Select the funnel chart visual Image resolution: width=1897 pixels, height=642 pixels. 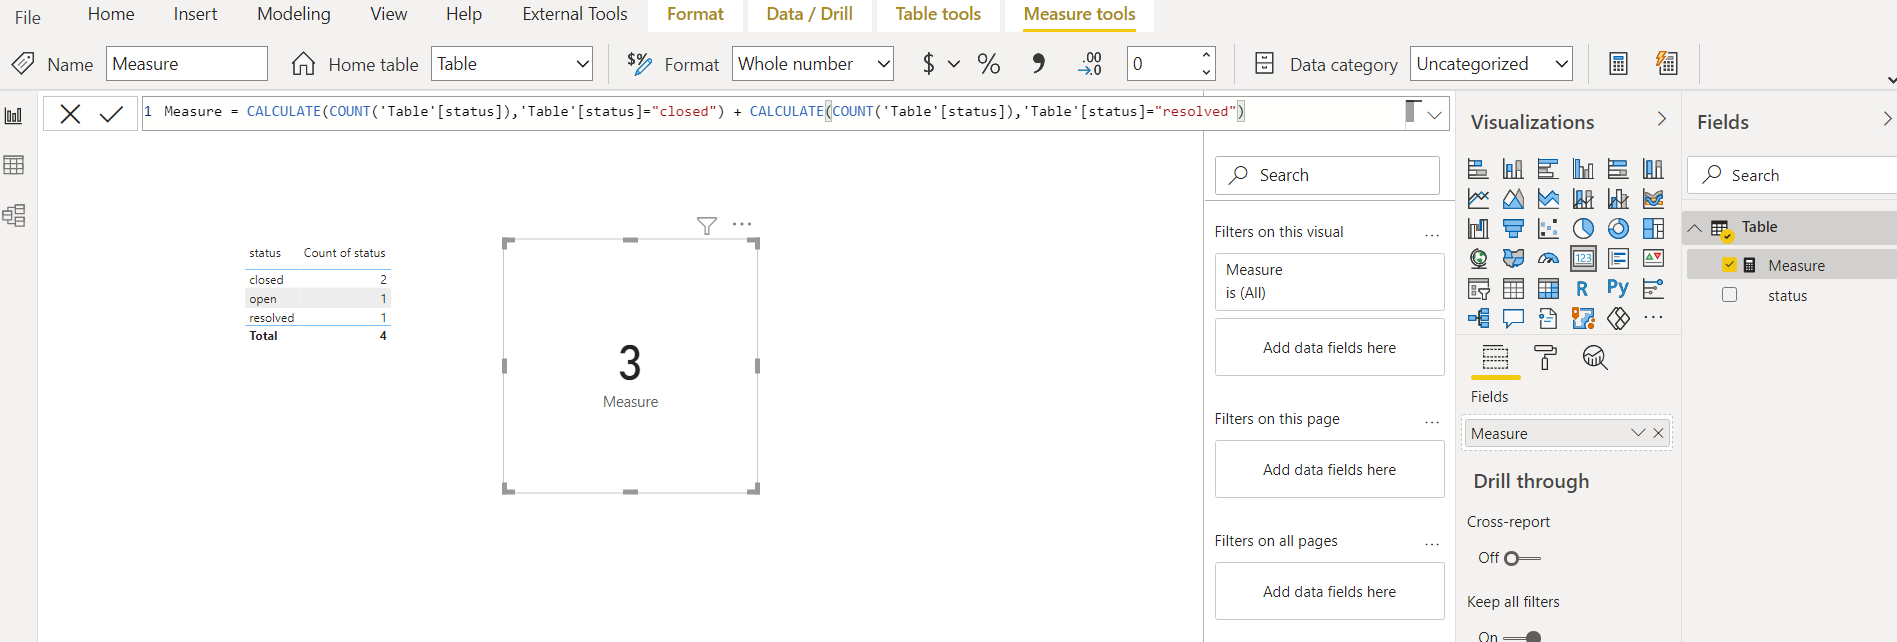[1513, 229]
